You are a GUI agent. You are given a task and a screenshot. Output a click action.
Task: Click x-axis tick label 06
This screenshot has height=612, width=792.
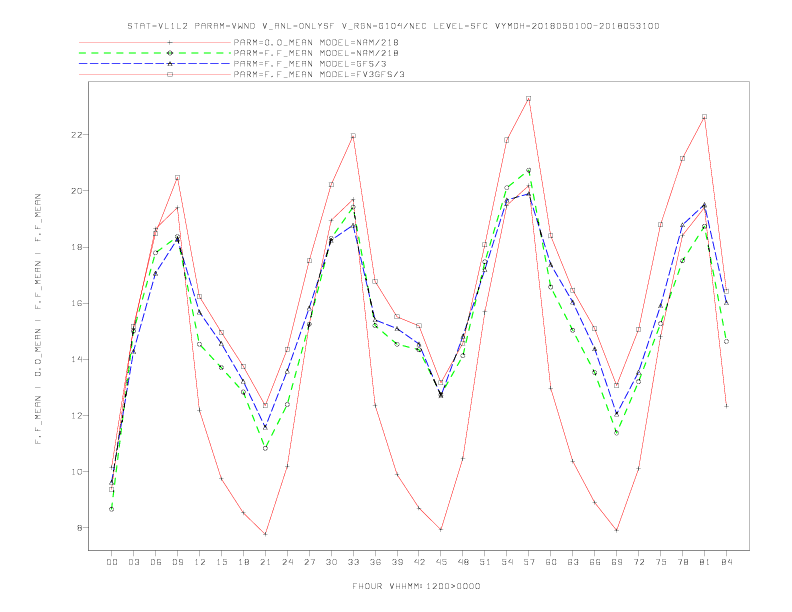pyautogui.click(x=156, y=562)
